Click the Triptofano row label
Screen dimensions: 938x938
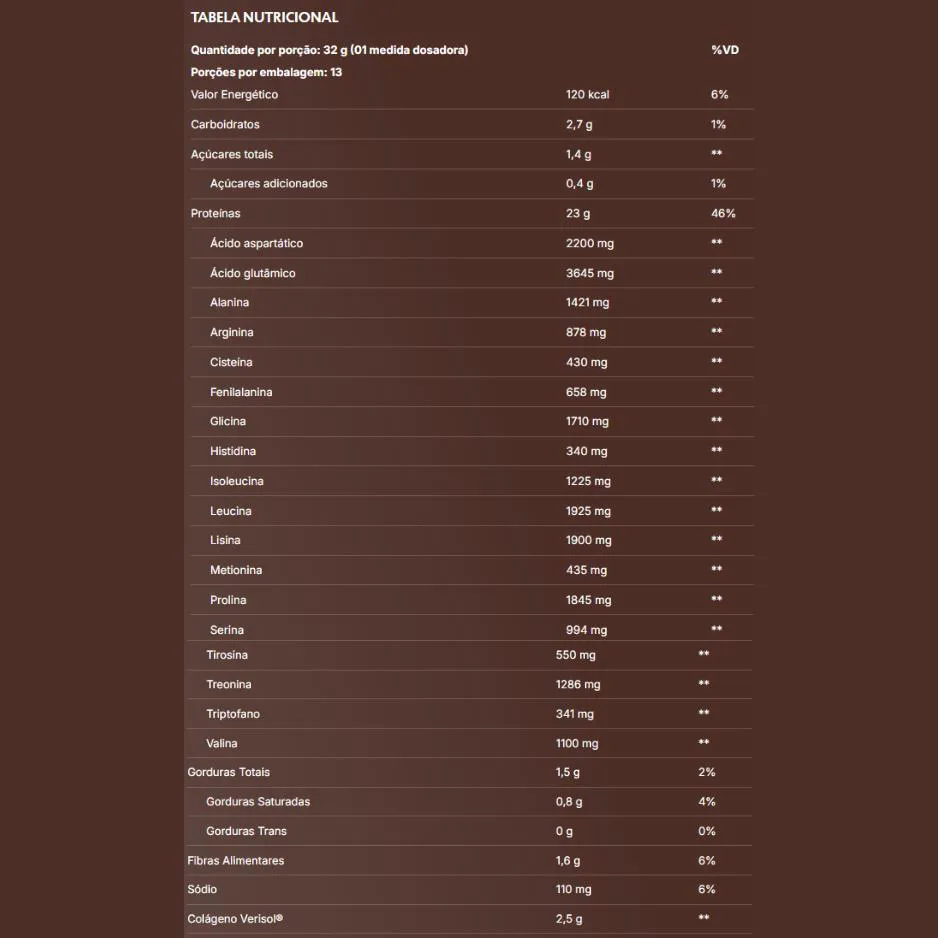(232, 714)
